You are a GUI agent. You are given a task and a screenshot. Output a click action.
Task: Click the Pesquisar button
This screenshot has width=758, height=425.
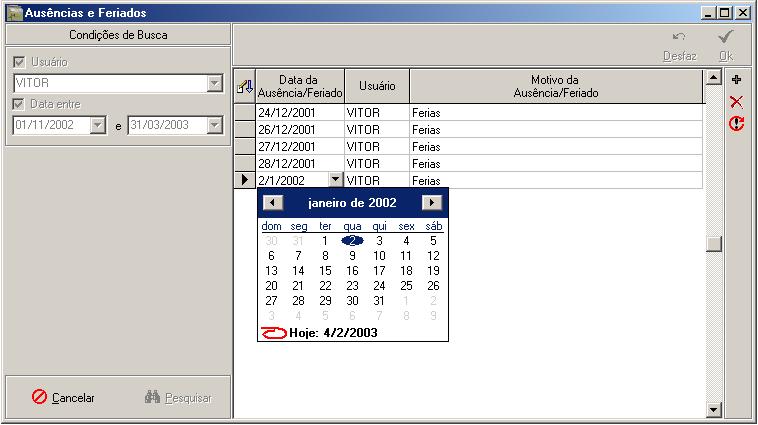pos(178,397)
